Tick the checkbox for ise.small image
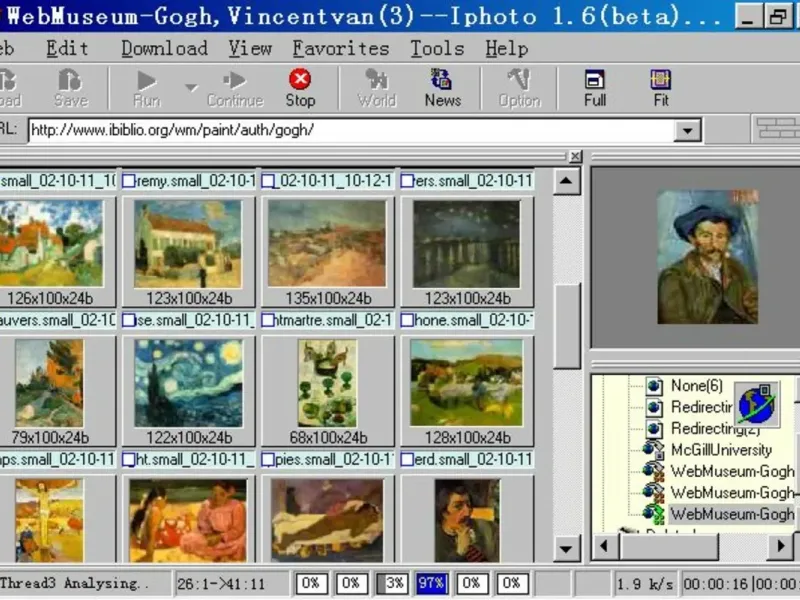The width and height of the screenshot is (800, 600). (x=129, y=320)
